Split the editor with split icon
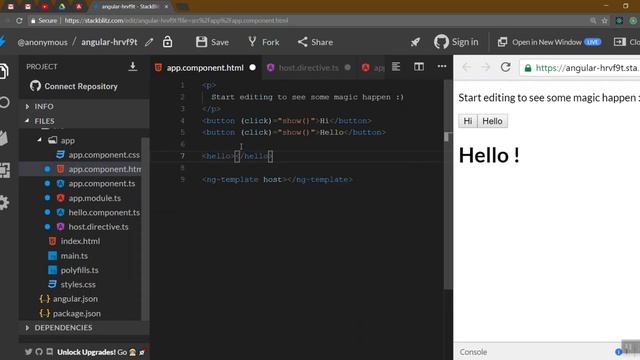 click(x=419, y=67)
